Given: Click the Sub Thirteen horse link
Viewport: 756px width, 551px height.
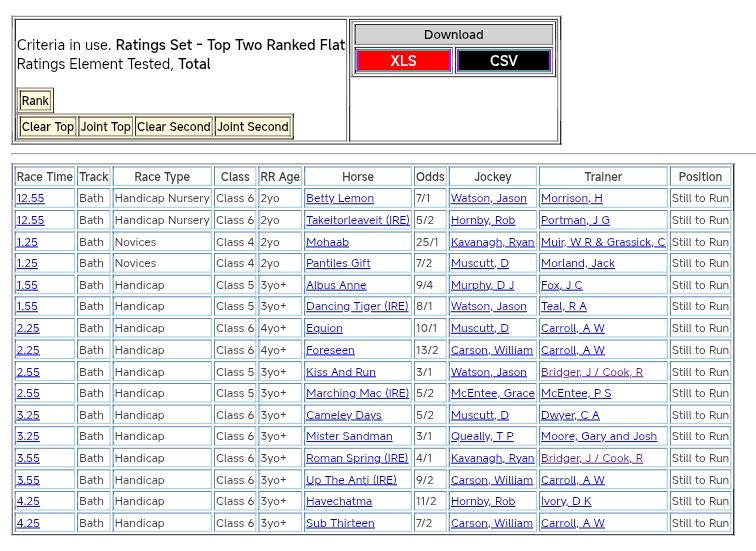Looking at the screenshot, I should [x=340, y=523].
